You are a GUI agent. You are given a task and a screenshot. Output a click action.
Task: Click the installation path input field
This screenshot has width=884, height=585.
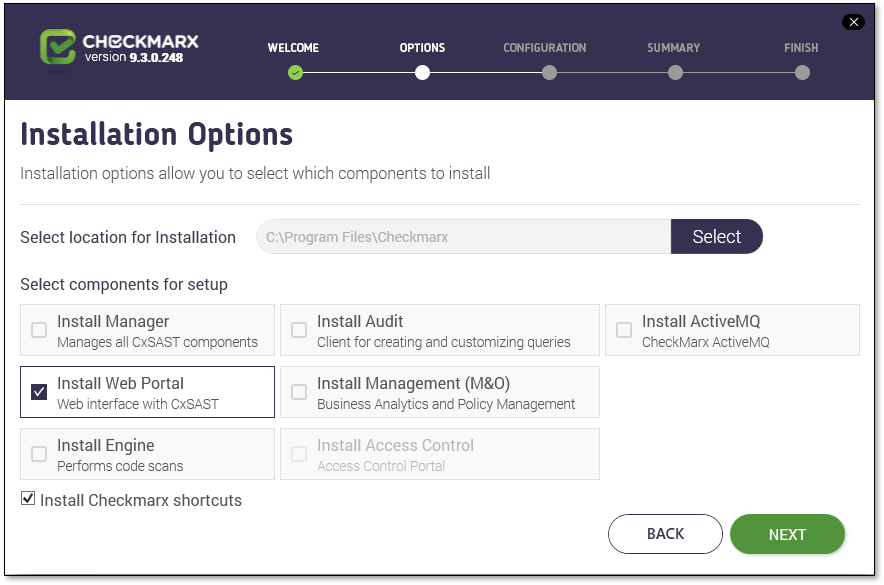tap(463, 237)
